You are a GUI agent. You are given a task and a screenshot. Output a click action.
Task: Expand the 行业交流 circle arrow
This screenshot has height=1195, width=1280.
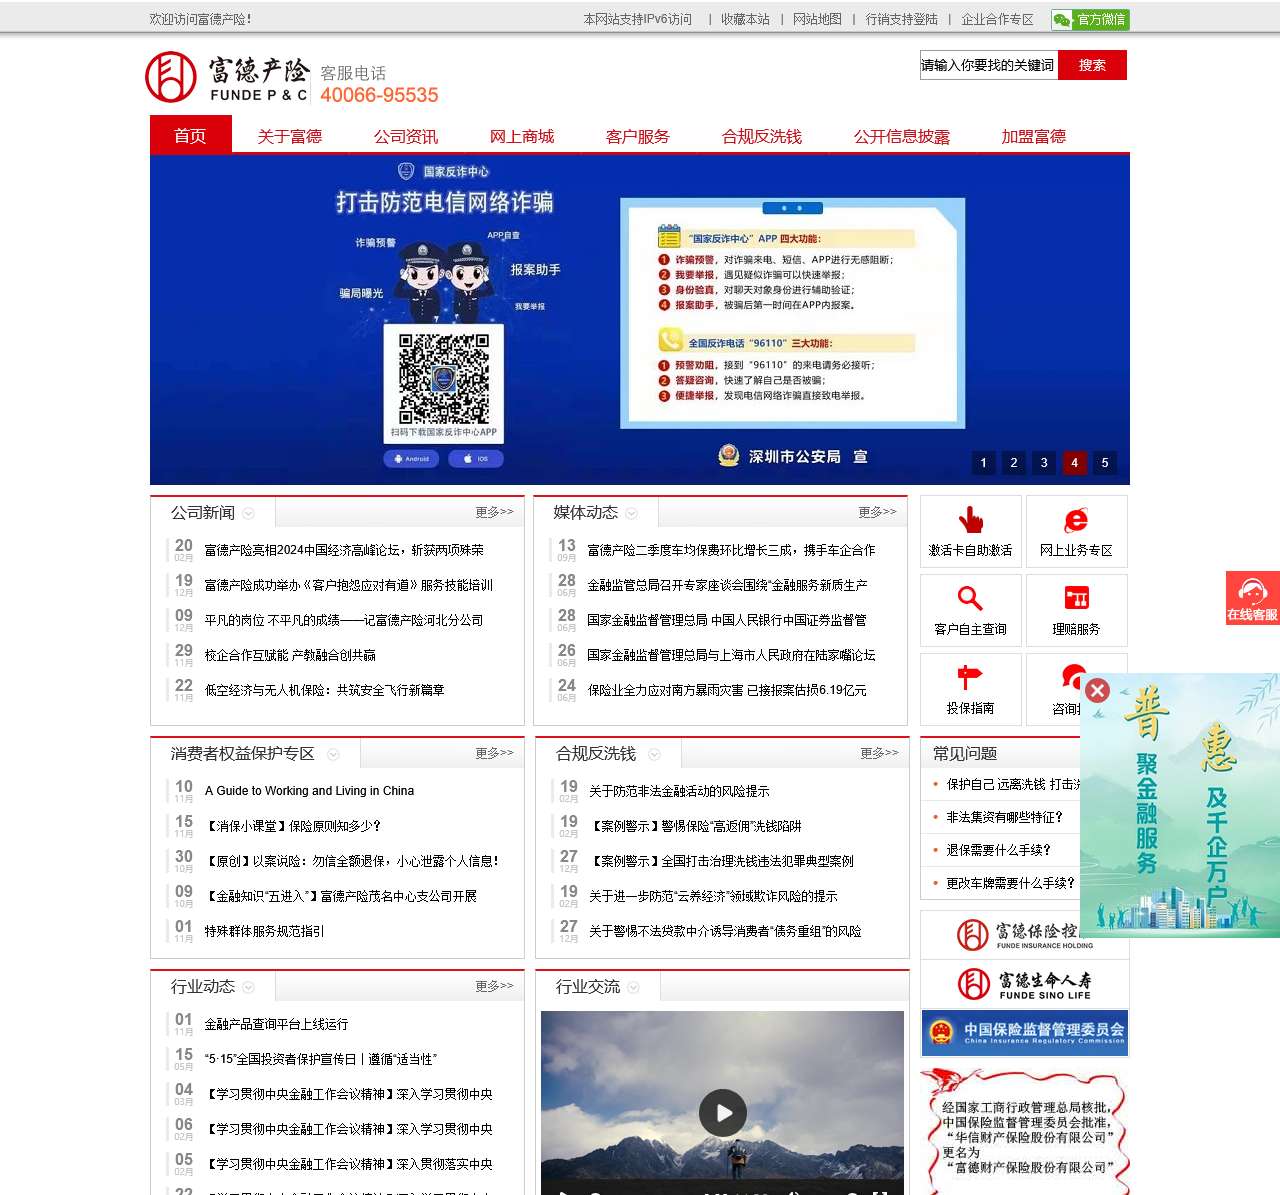[x=634, y=987]
